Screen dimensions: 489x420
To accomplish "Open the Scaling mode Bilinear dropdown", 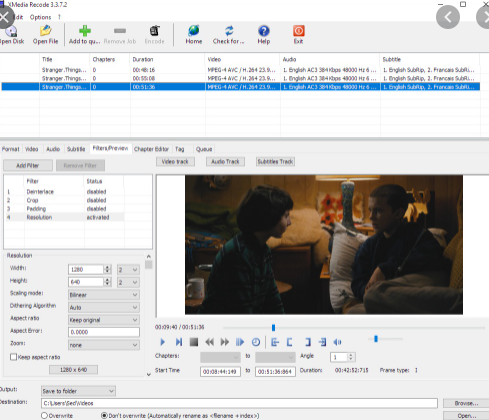I will (x=104, y=295).
